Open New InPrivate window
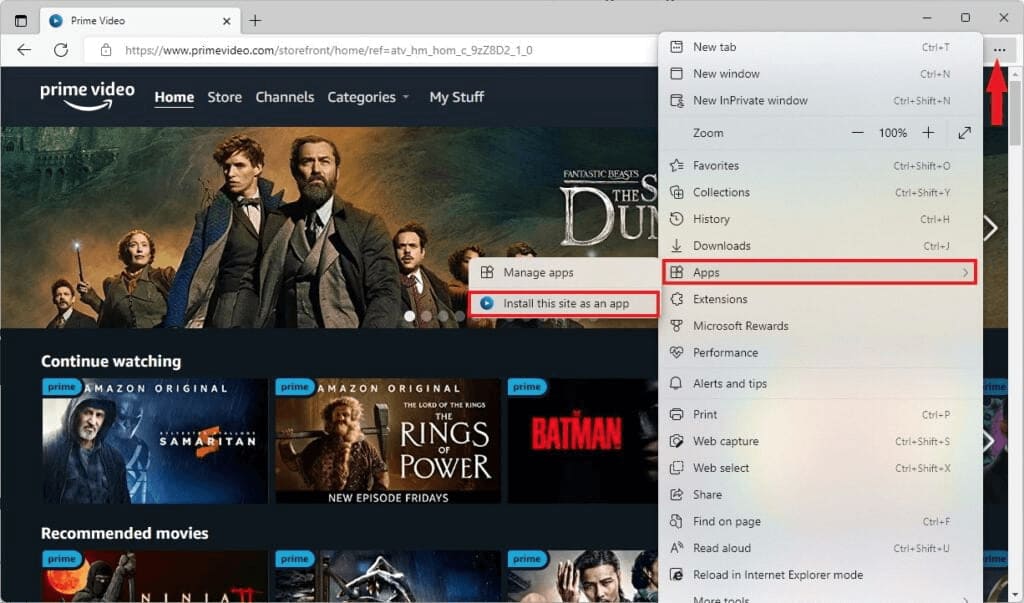Image resolution: width=1024 pixels, height=603 pixels. click(x=820, y=101)
